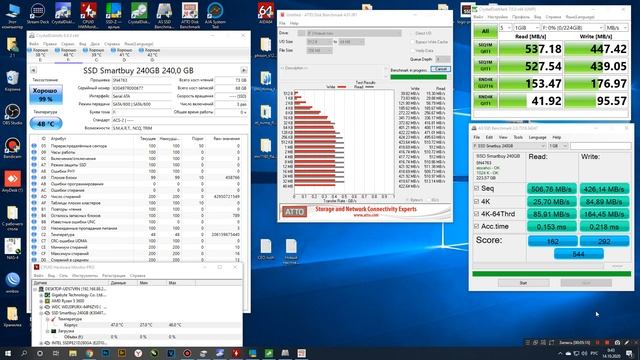Screen dimensions: 640x360
Task: Open MB/s unit dropdown in CrystalDiskMark
Action: [616, 28]
